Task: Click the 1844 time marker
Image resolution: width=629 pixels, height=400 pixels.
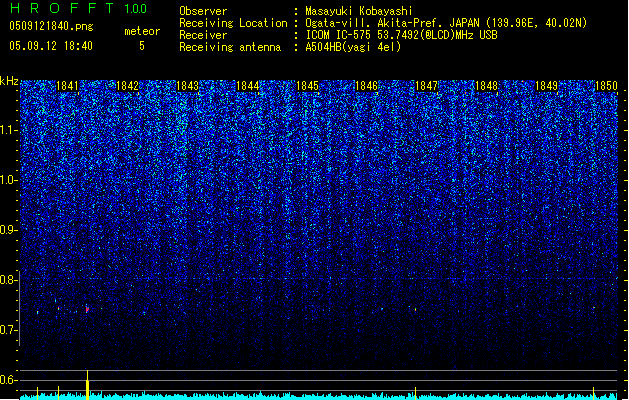Action: (x=248, y=86)
